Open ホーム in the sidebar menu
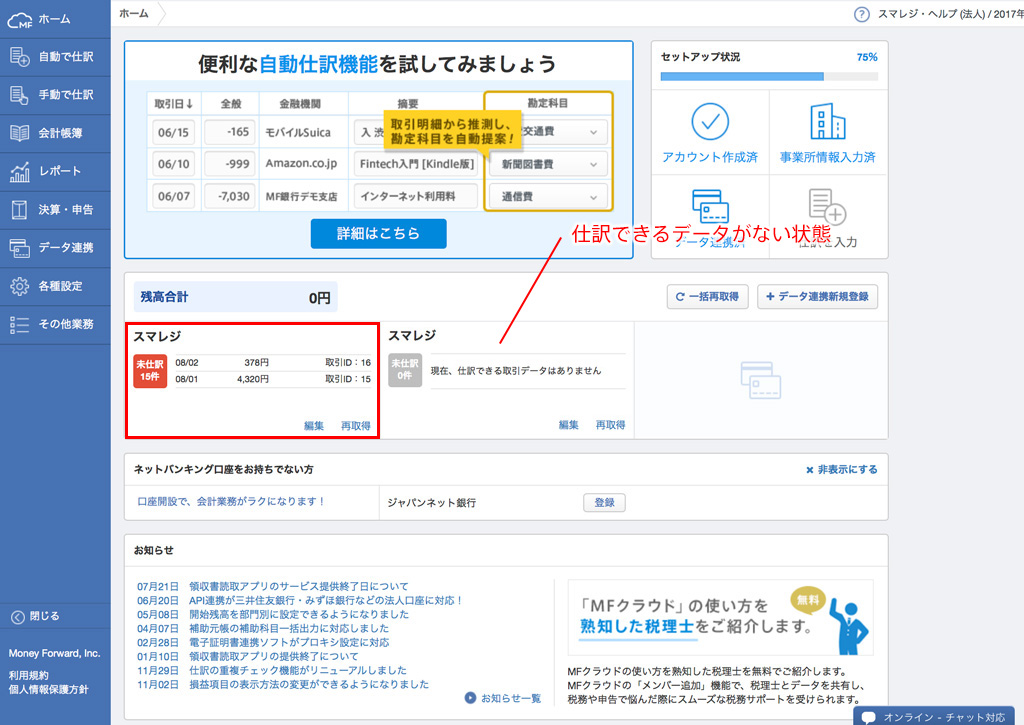Screen dimensions: 1024x725 pos(55,20)
